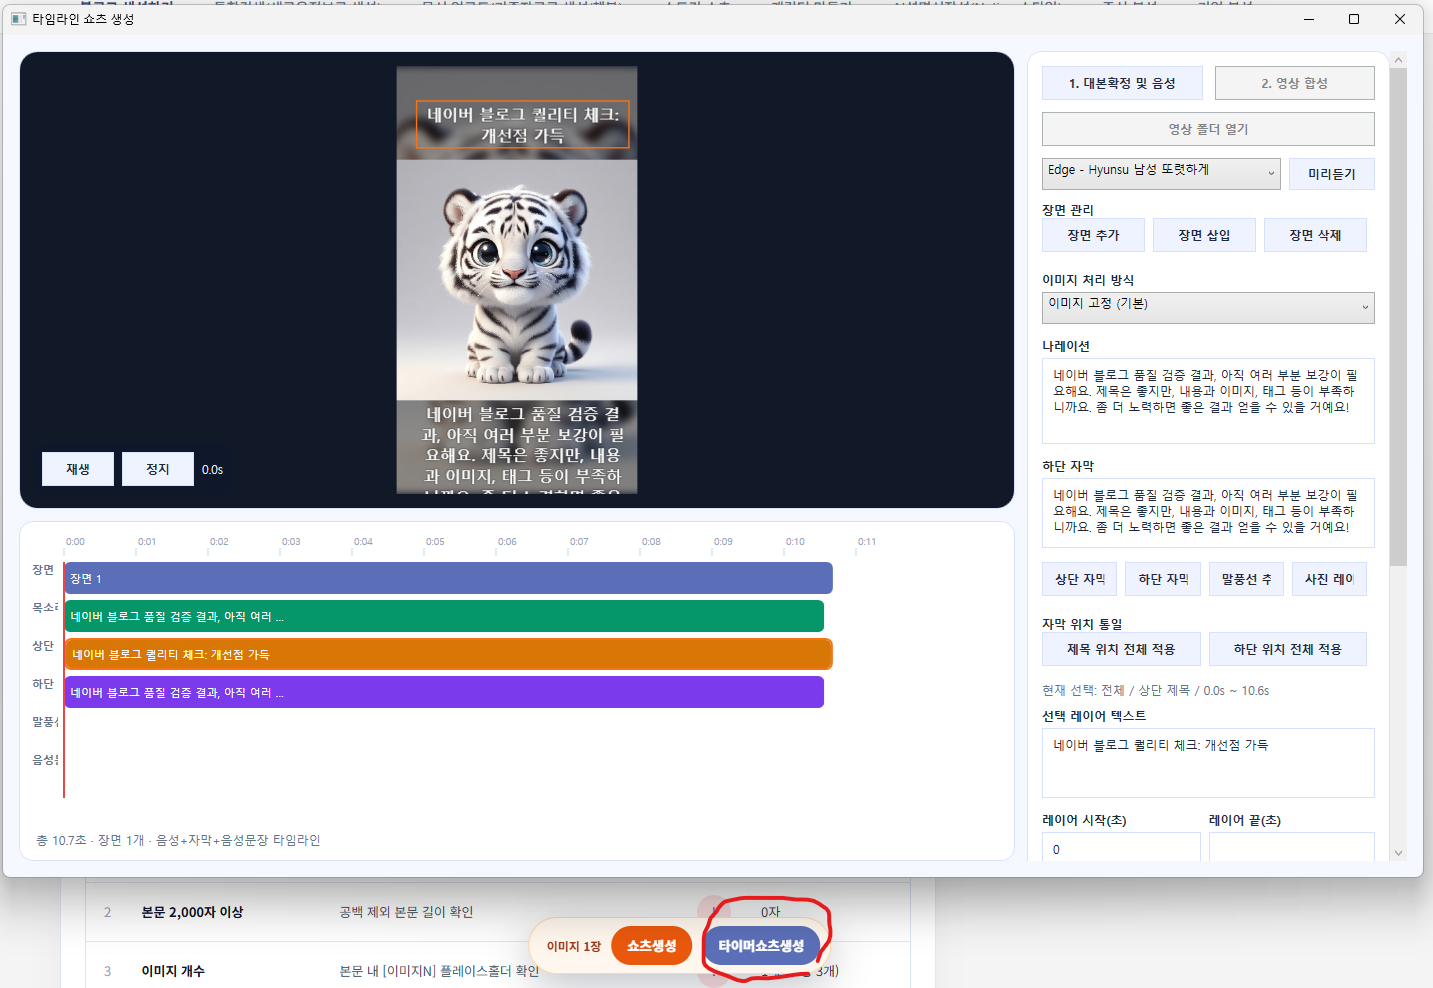1433x988 pixels.
Task: Open the 이미지 고정 (기본) dropdown
Action: (1208, 307)
